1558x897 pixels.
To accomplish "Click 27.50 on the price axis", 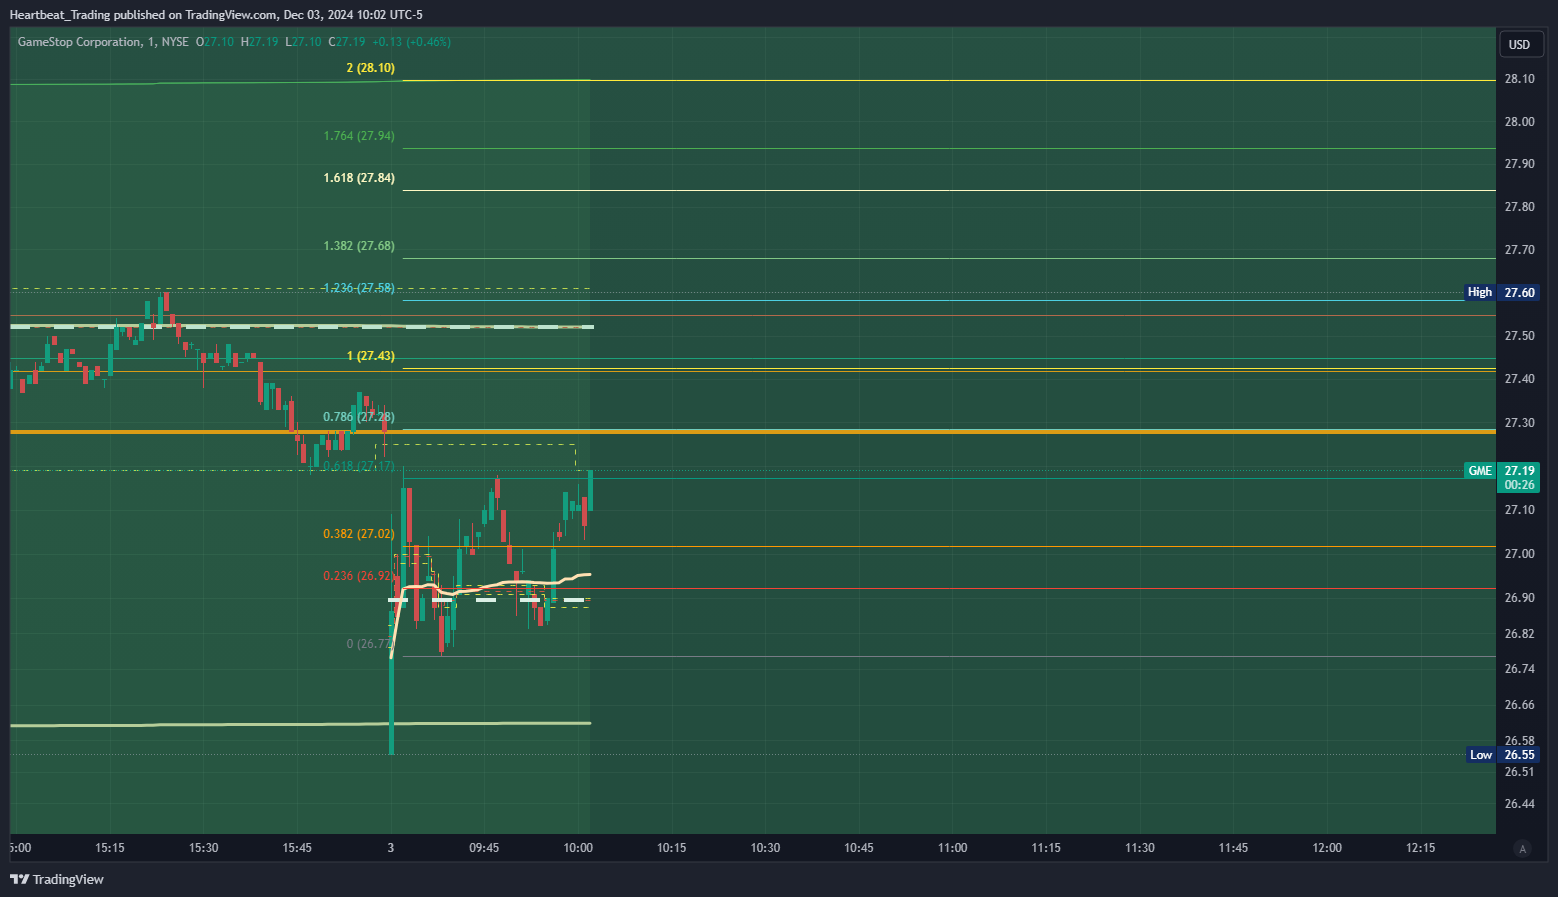I will (x=1519, y=336).
